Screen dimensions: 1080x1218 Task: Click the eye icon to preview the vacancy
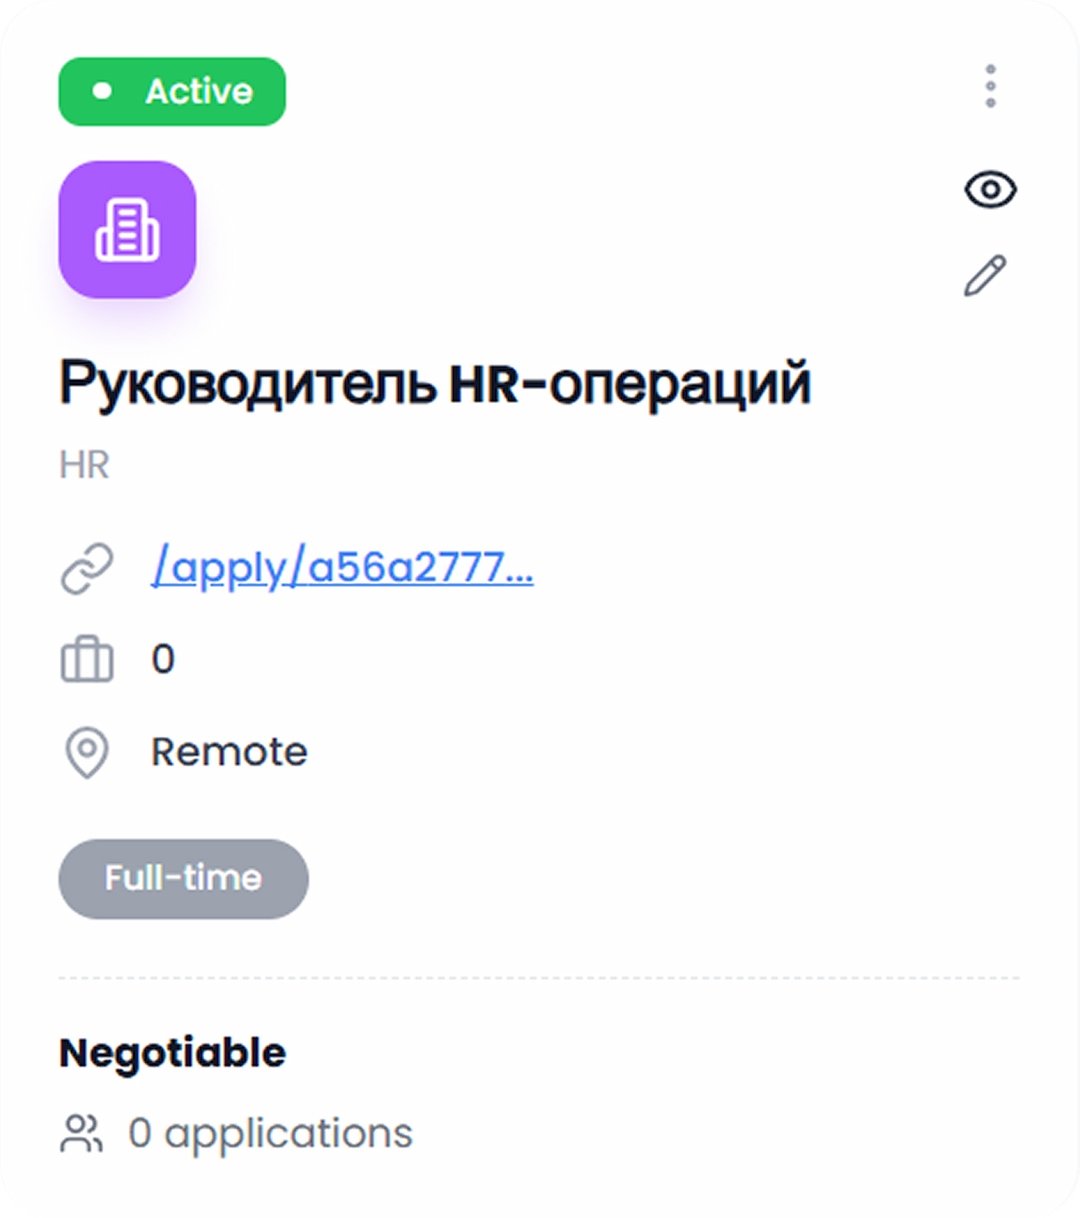pos(989,190)
